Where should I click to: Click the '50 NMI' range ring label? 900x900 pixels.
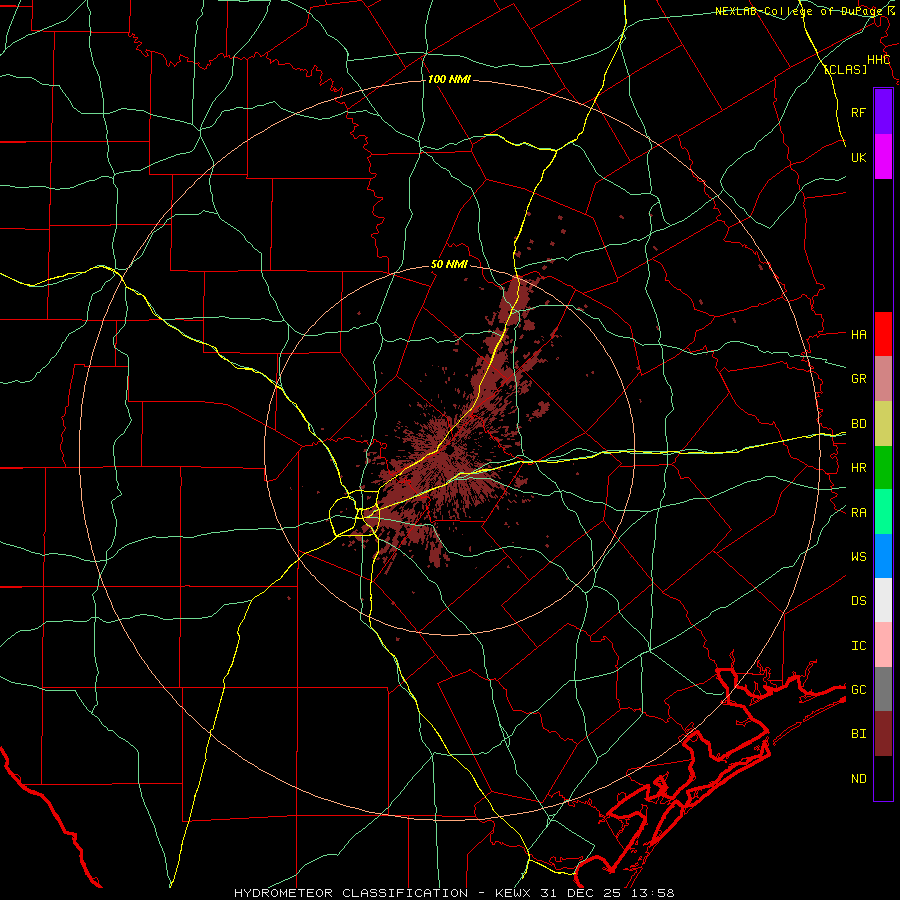pos(449,265)
